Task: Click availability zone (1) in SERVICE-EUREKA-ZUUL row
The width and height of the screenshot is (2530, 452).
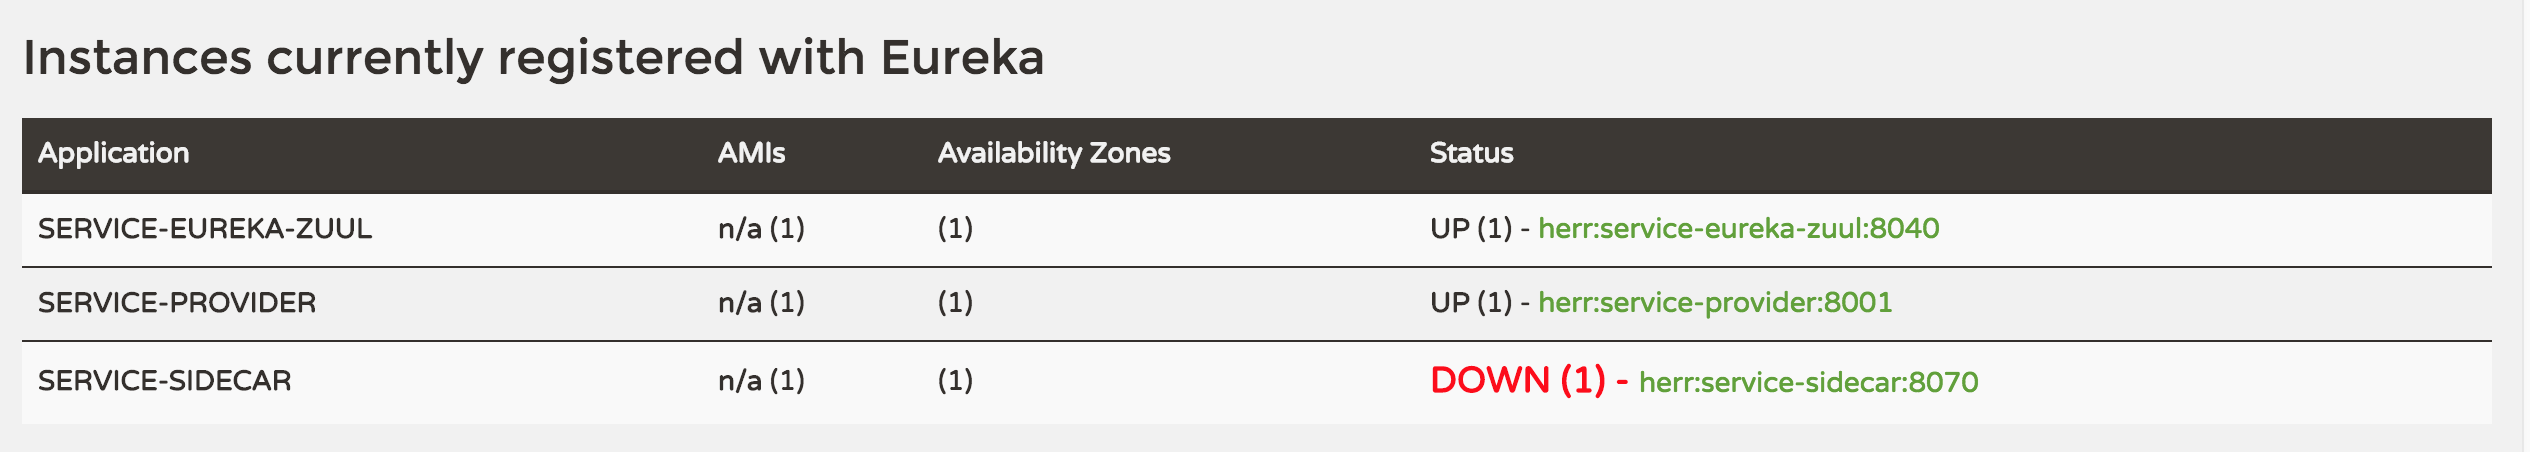Action: (x=955, y=229)
